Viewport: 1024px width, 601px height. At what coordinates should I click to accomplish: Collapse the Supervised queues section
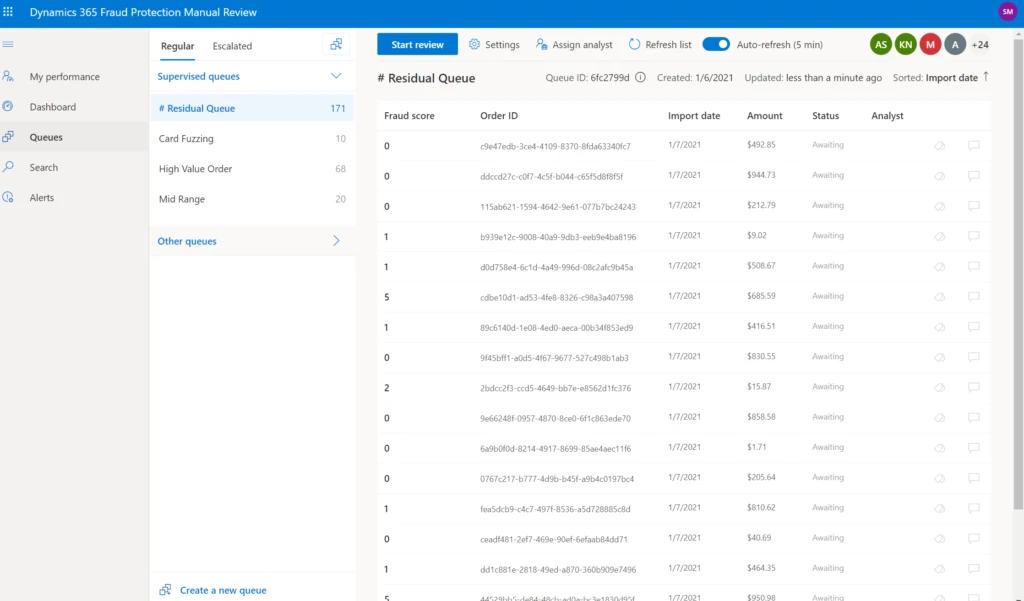pos(336,76)
